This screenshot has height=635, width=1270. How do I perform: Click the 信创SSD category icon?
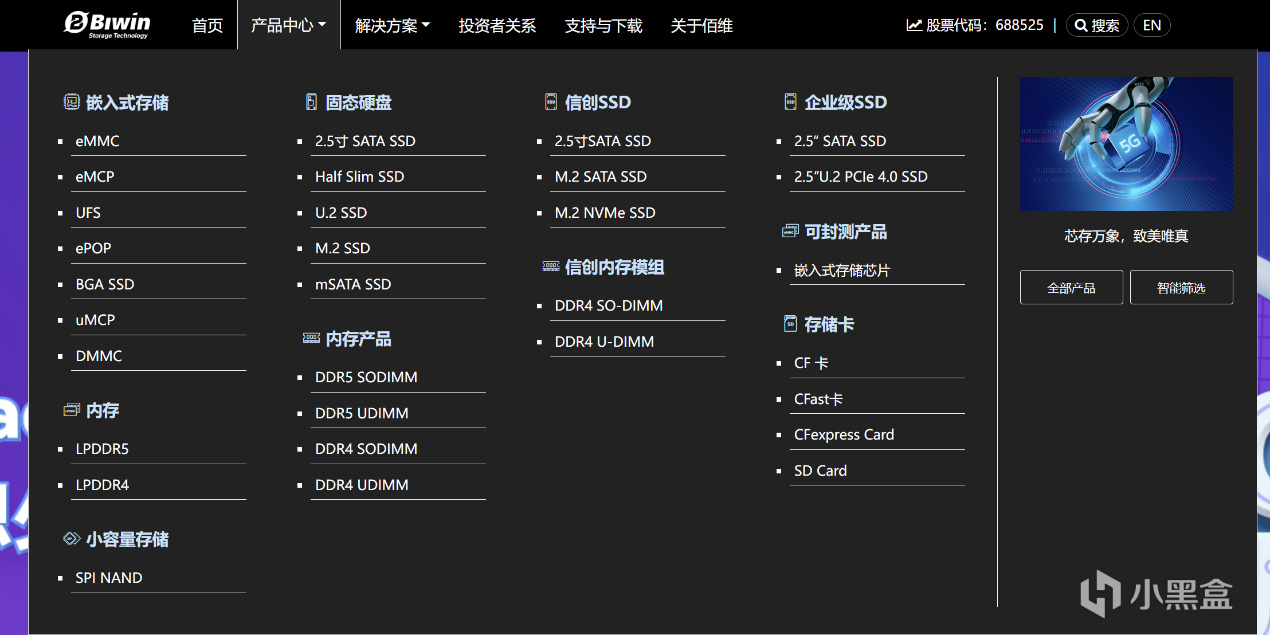pyautogui.click(x=551, y=102)
